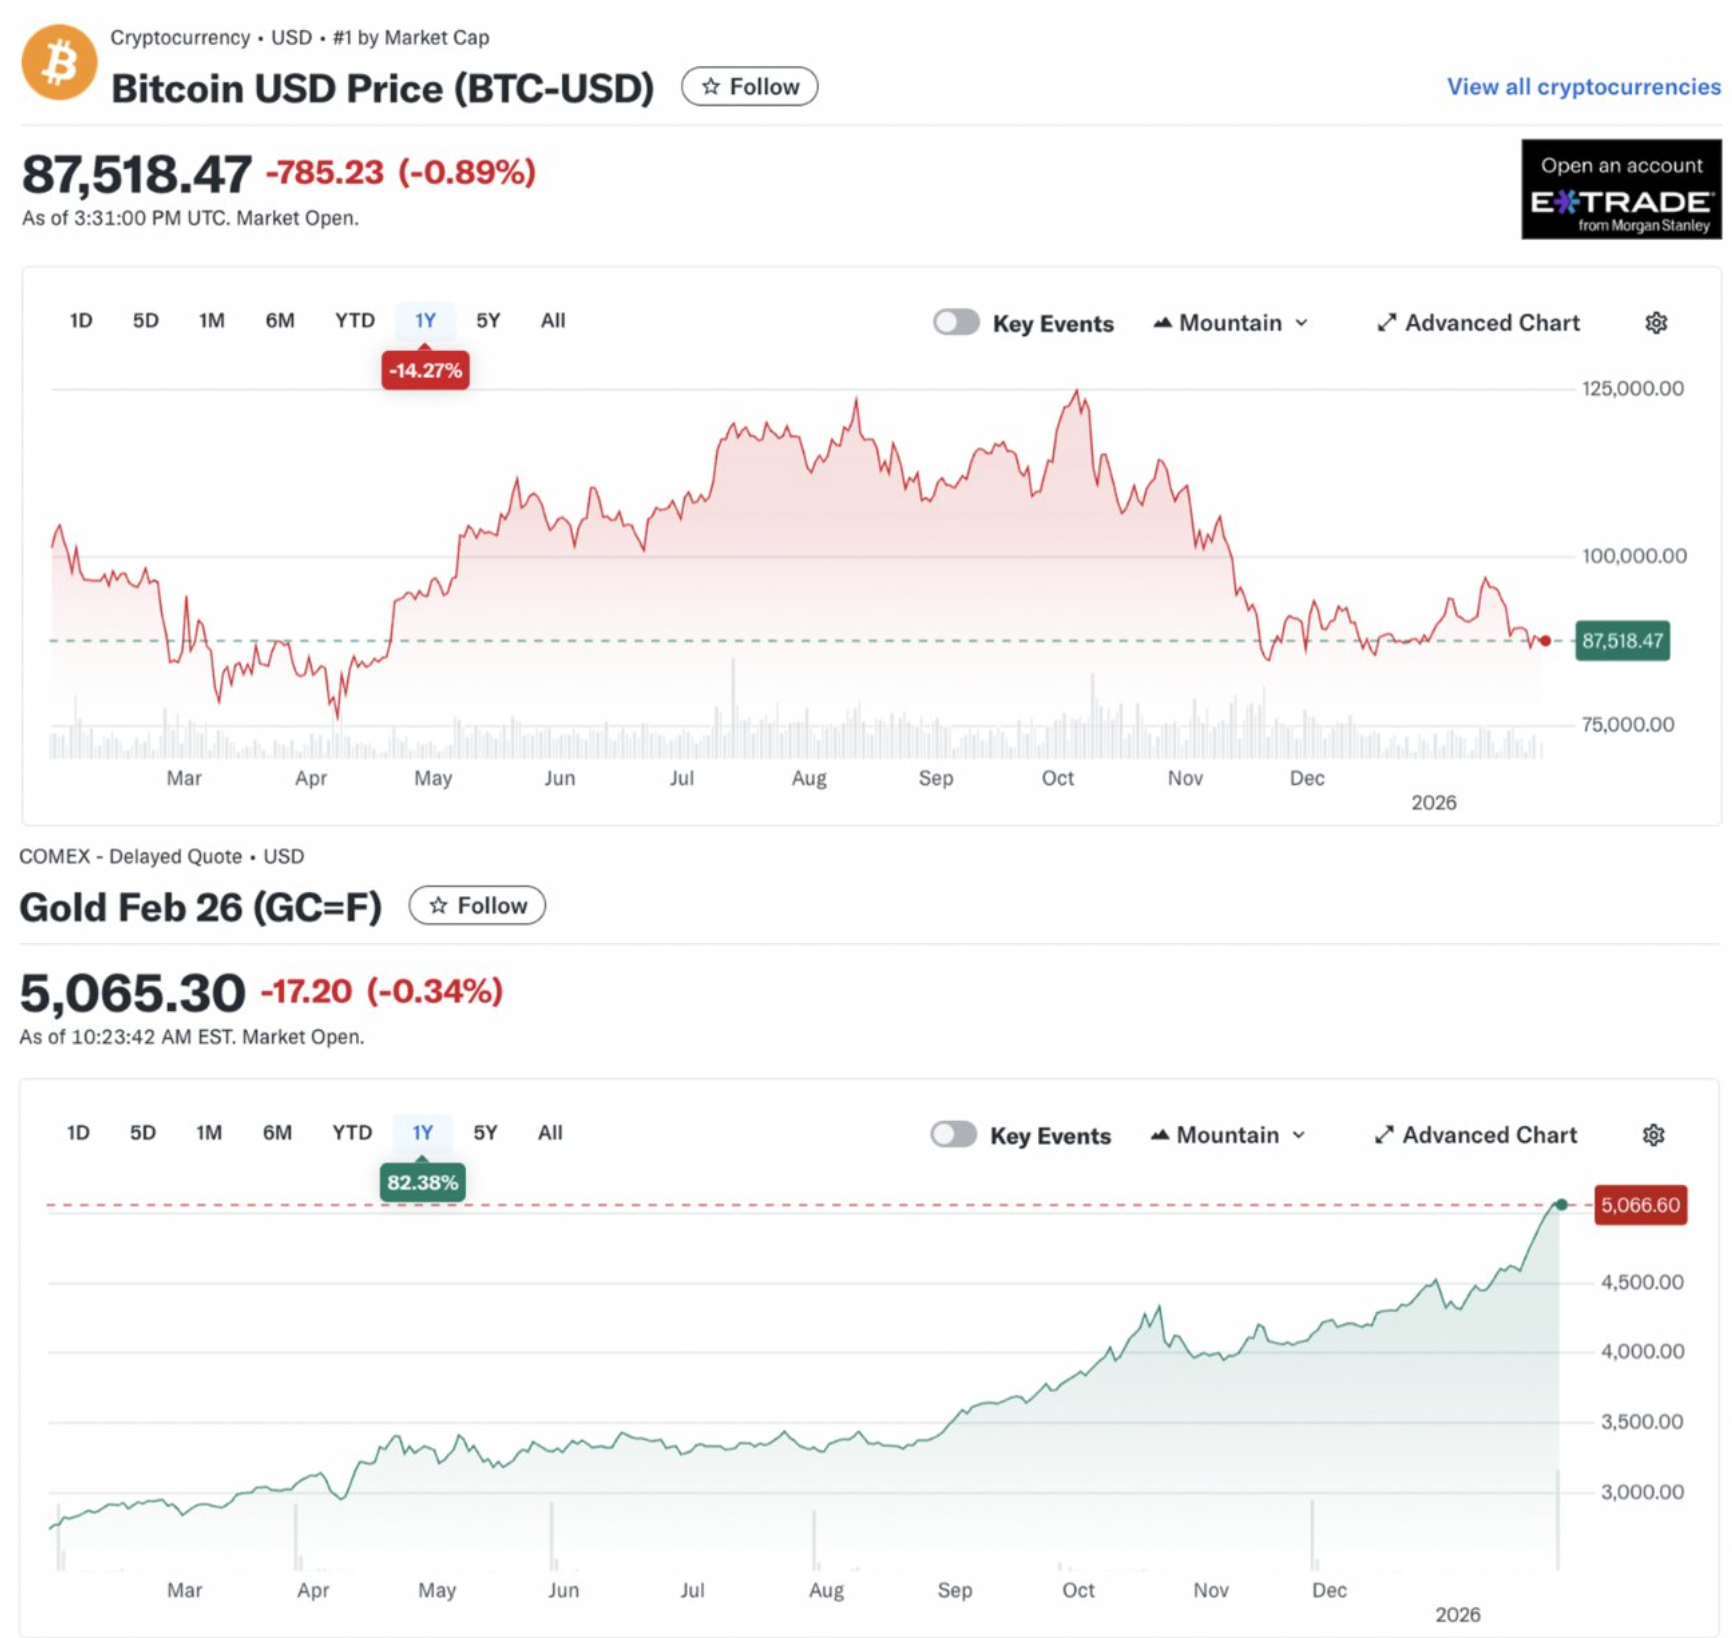Enable Key Events on Bitcoin chart
The height and width of the screenshot is (1638, 1732).
pos(956,322)
